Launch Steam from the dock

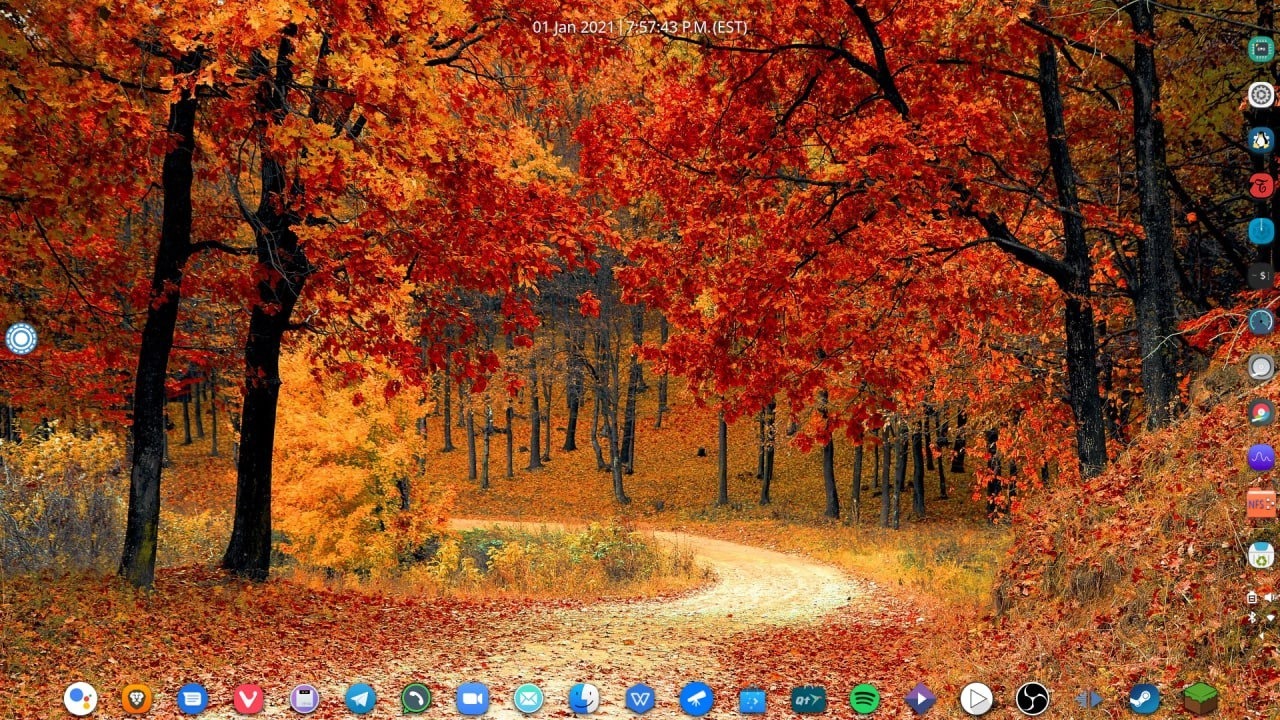click(x=1144, y=698)
